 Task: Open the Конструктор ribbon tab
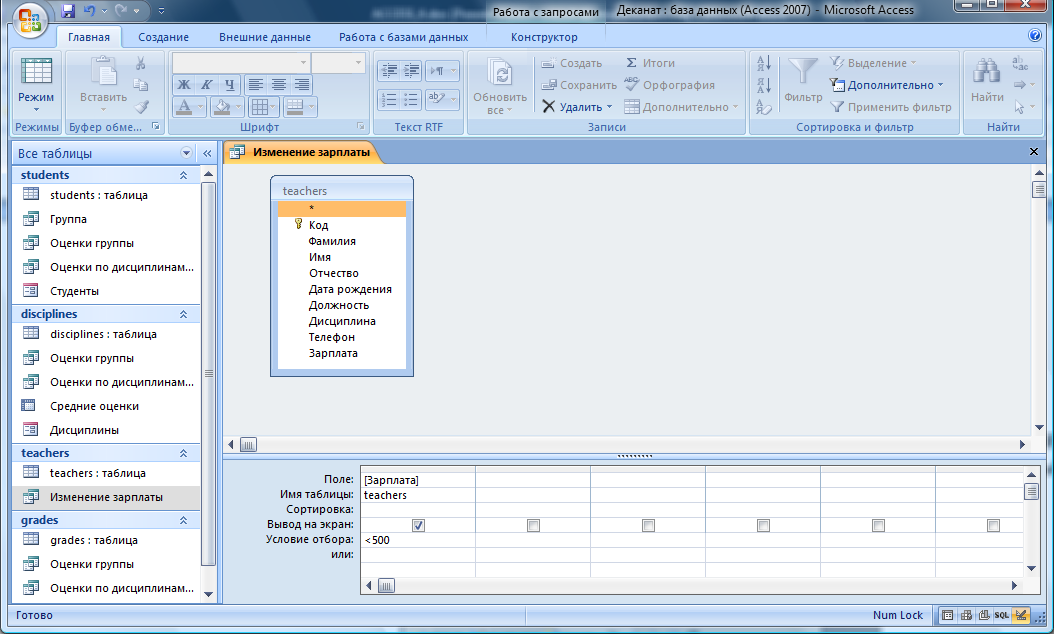544,37
